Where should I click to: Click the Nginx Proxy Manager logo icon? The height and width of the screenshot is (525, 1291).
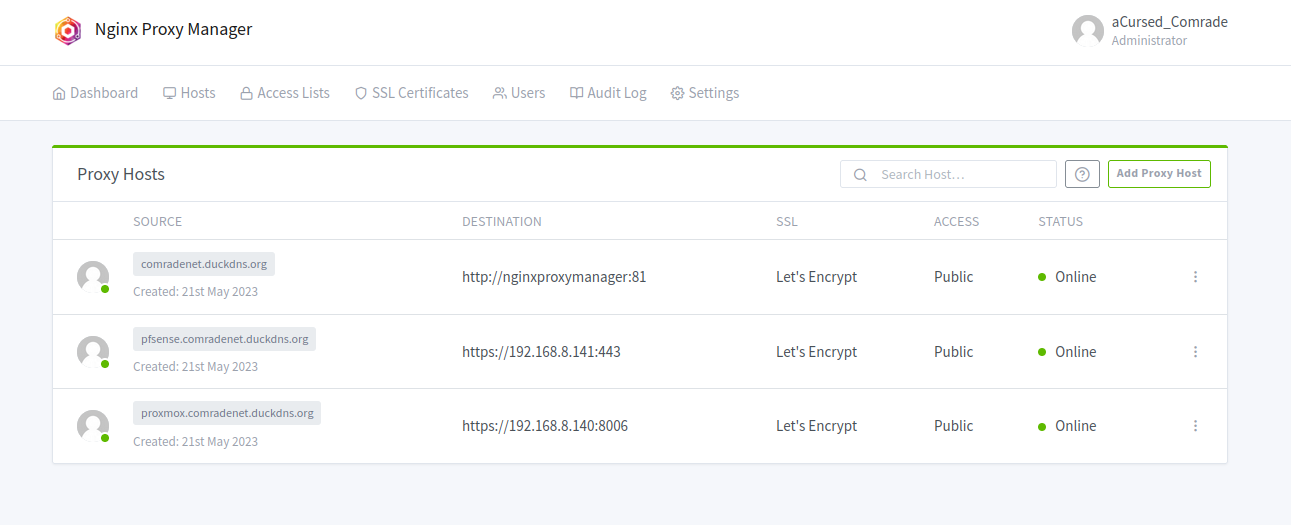point(68,30)
